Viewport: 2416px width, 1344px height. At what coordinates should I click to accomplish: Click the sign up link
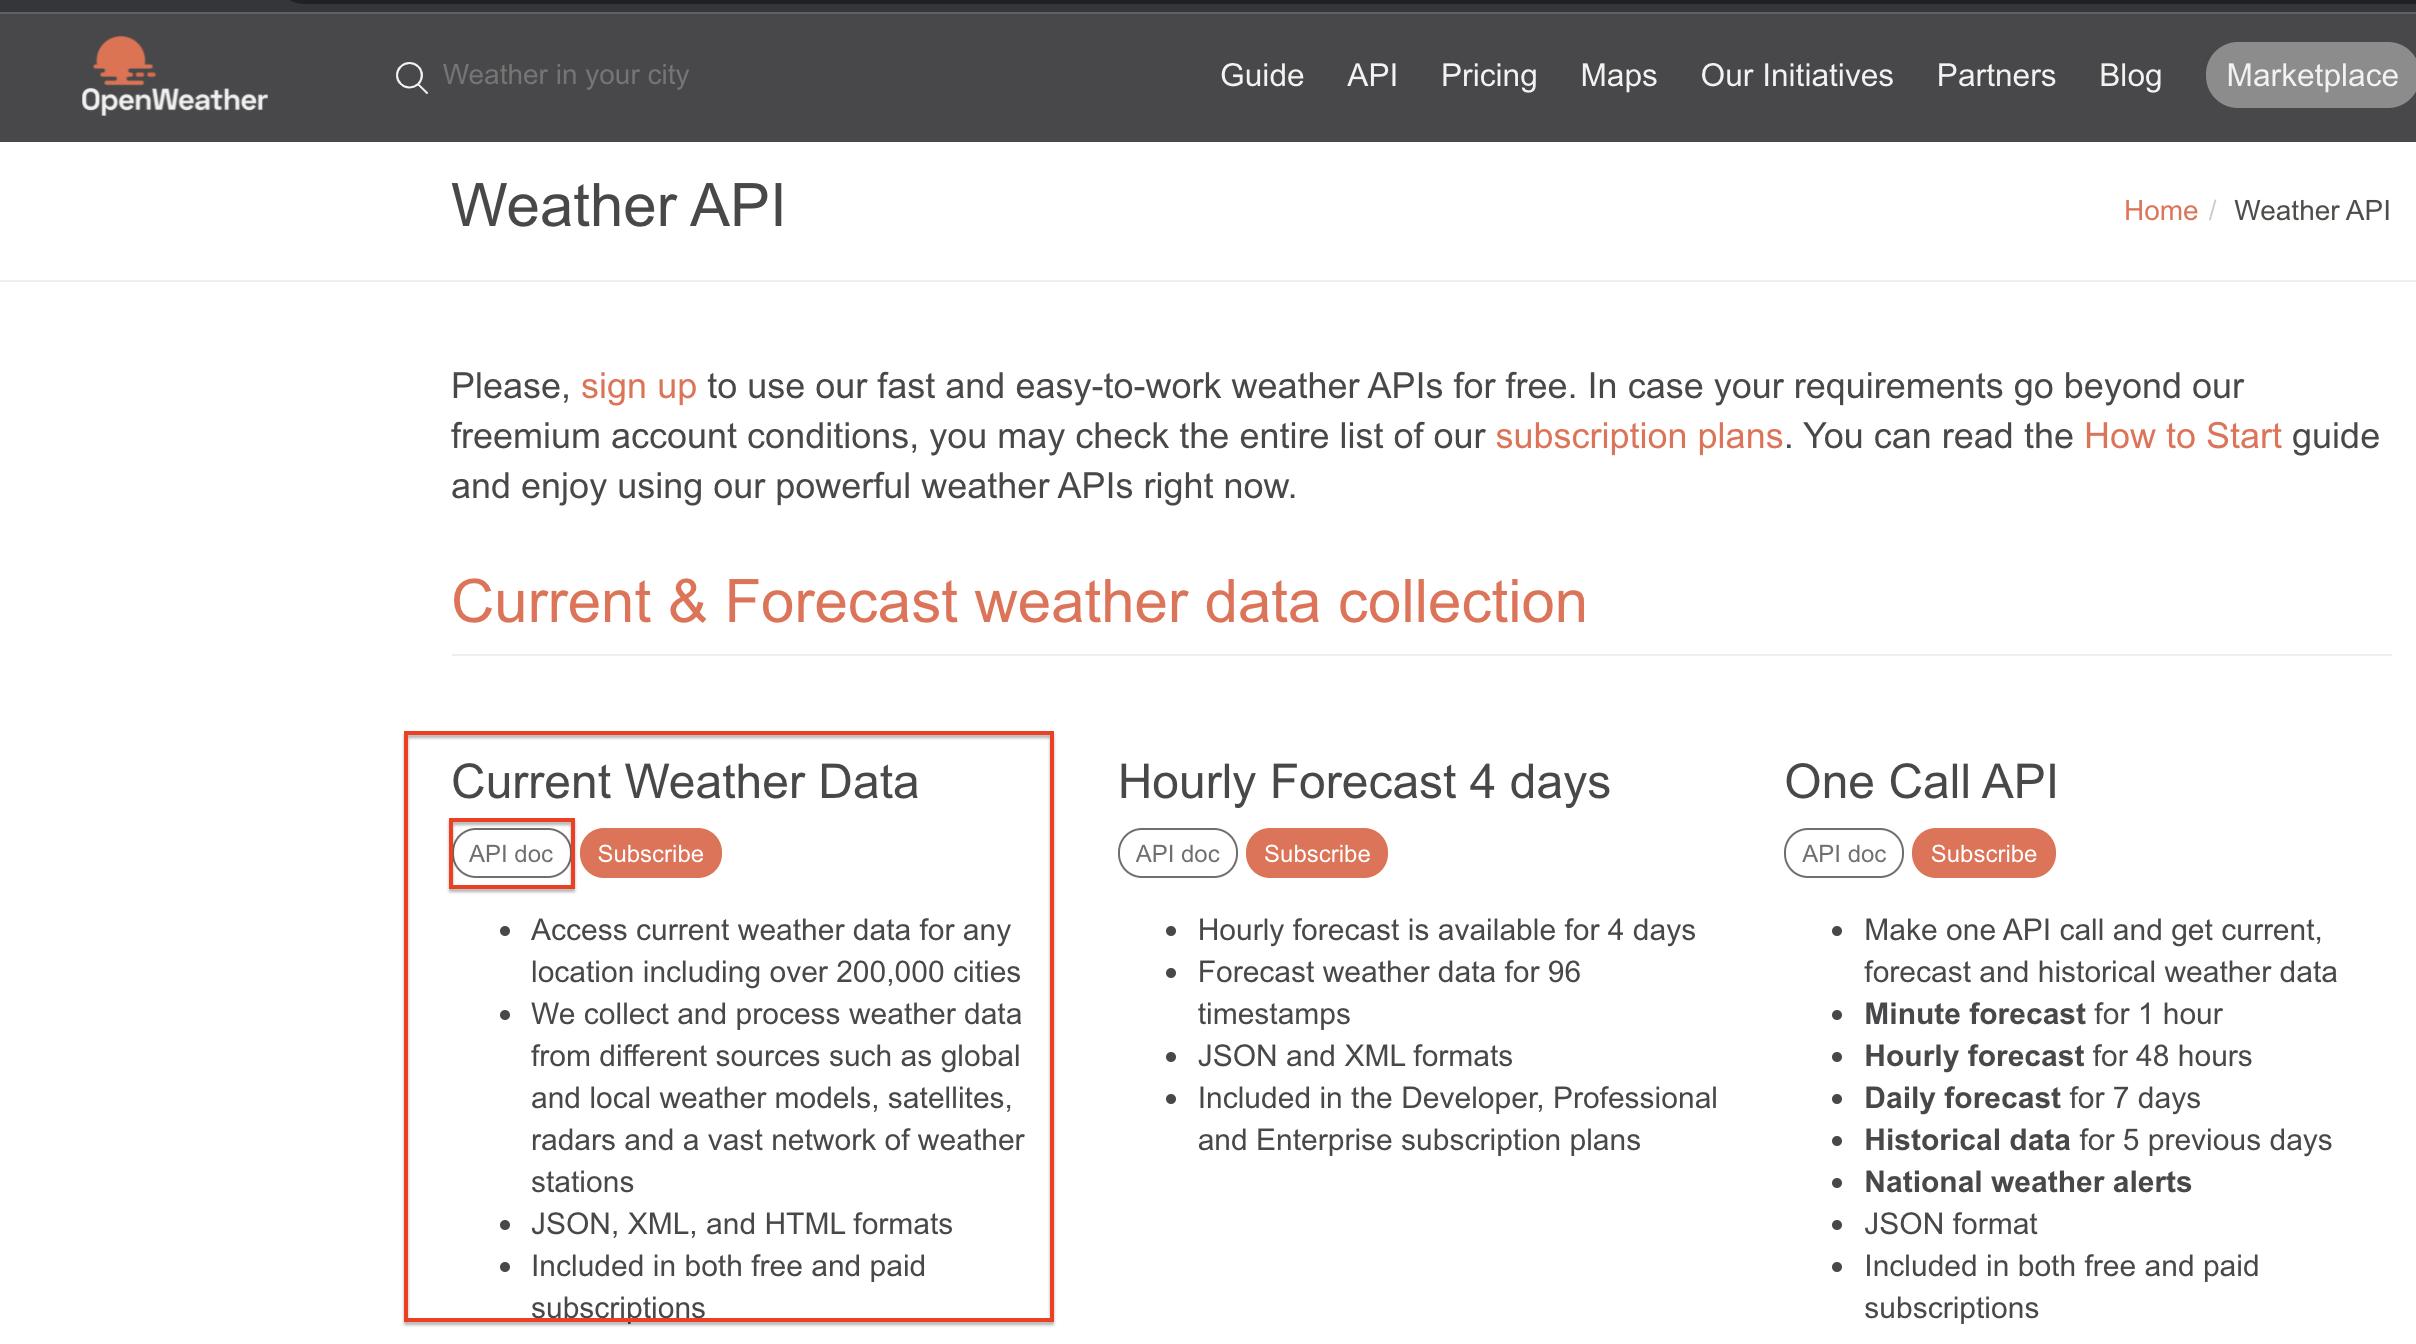[x=638, y=386]
